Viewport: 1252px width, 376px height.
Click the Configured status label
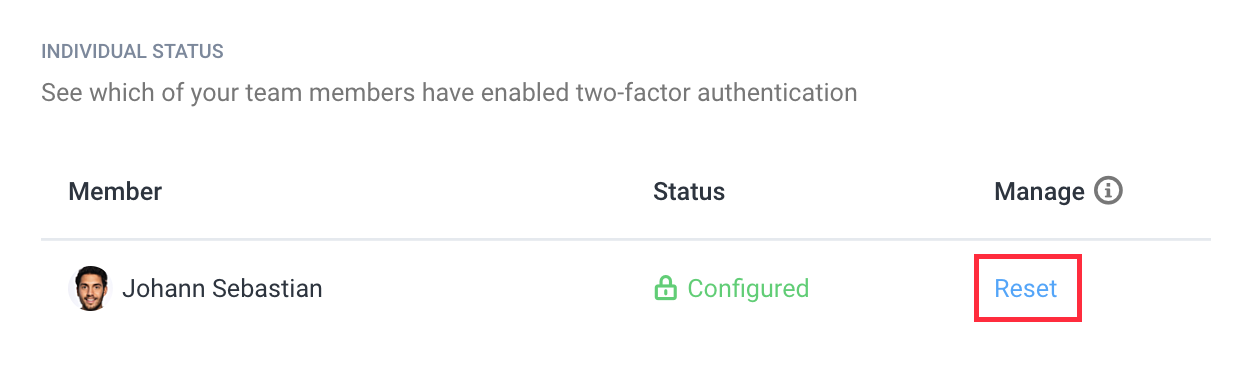(748, 289)
